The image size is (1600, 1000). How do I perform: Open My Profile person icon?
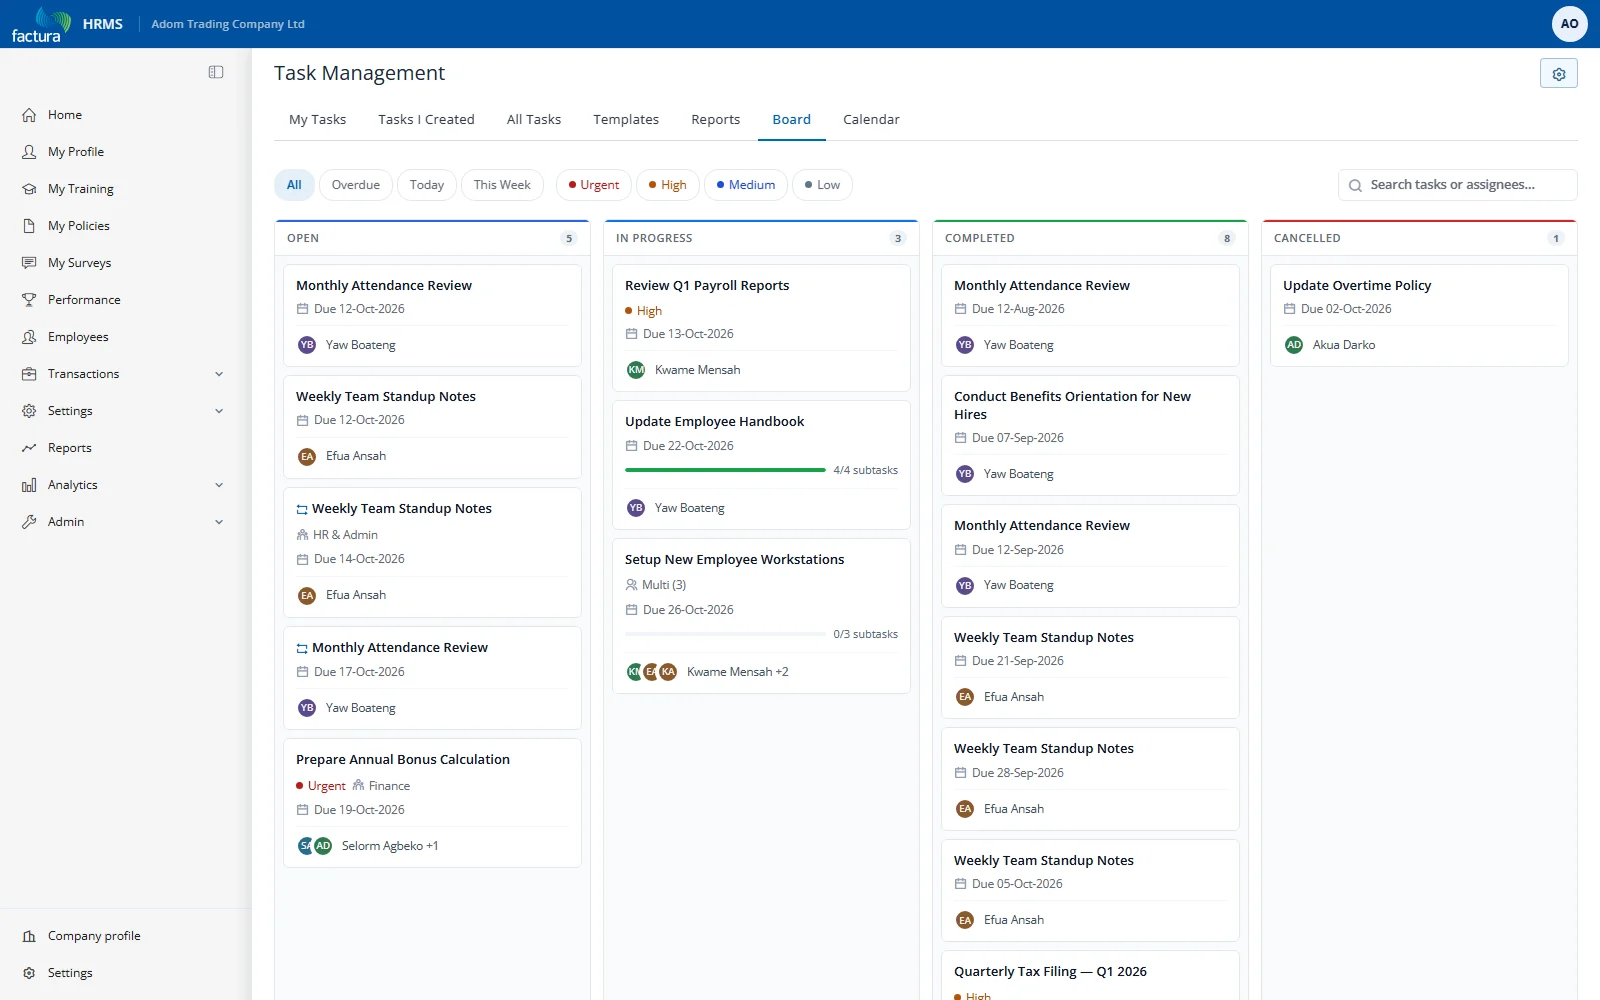pyautogui.click(x=29, y=152)
